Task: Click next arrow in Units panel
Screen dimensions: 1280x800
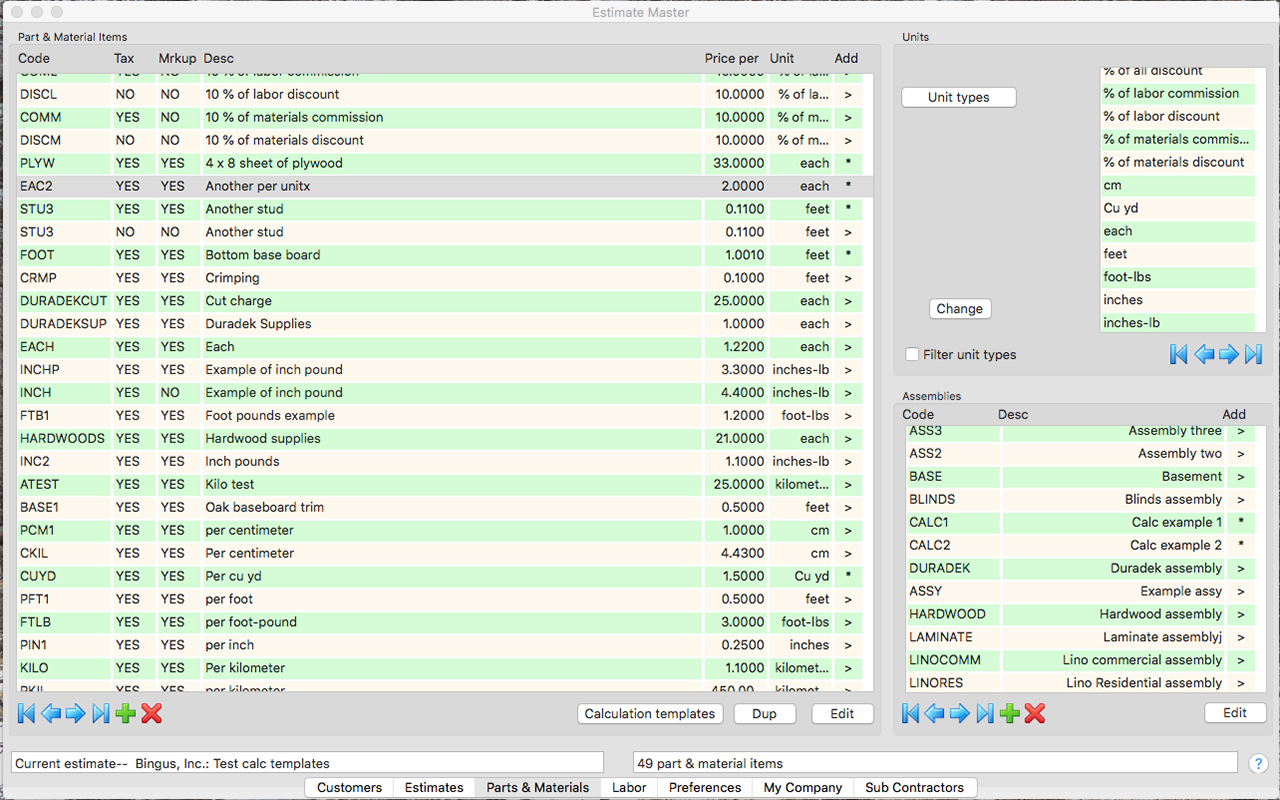Action: 1228,354
